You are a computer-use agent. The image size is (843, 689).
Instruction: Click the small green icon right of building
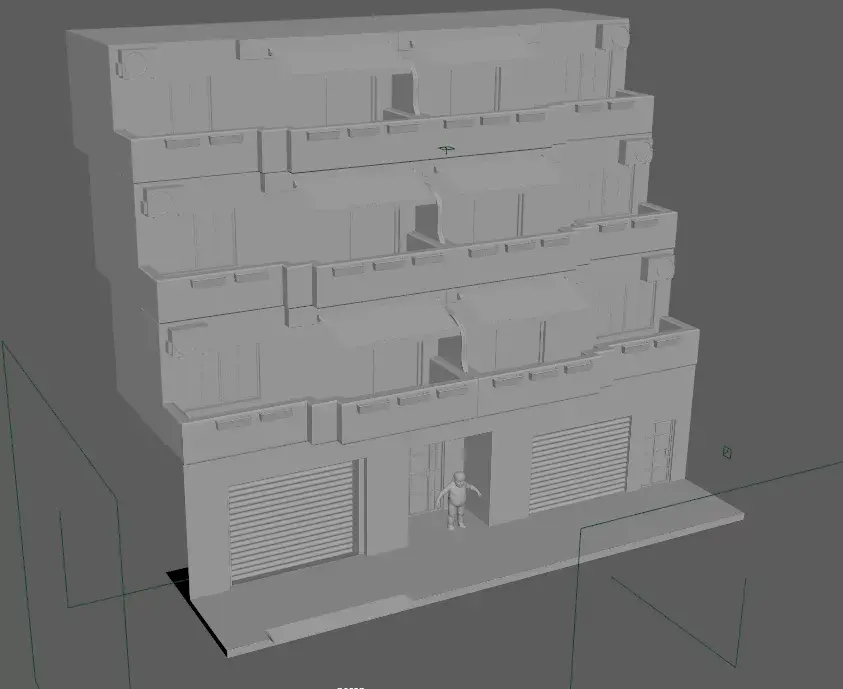(727, 452)
